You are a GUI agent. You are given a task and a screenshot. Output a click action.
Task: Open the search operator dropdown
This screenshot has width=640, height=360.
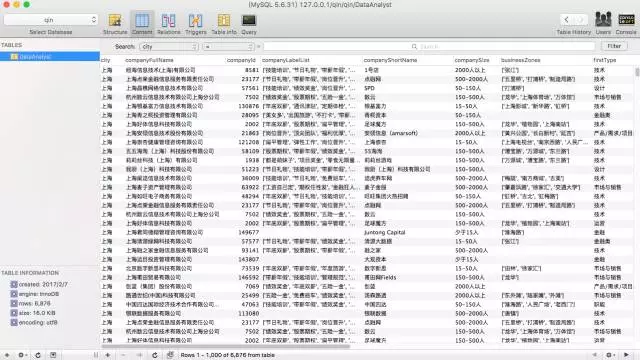[x=228, y=47]
